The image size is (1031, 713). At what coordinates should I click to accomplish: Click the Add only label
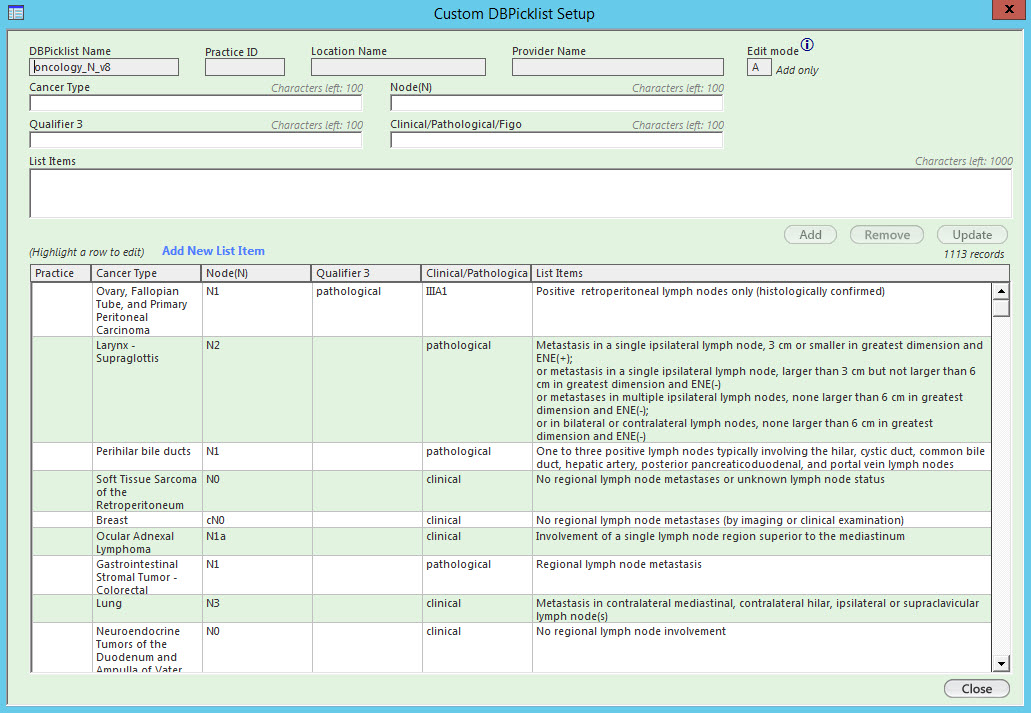[x=797, y=70]
